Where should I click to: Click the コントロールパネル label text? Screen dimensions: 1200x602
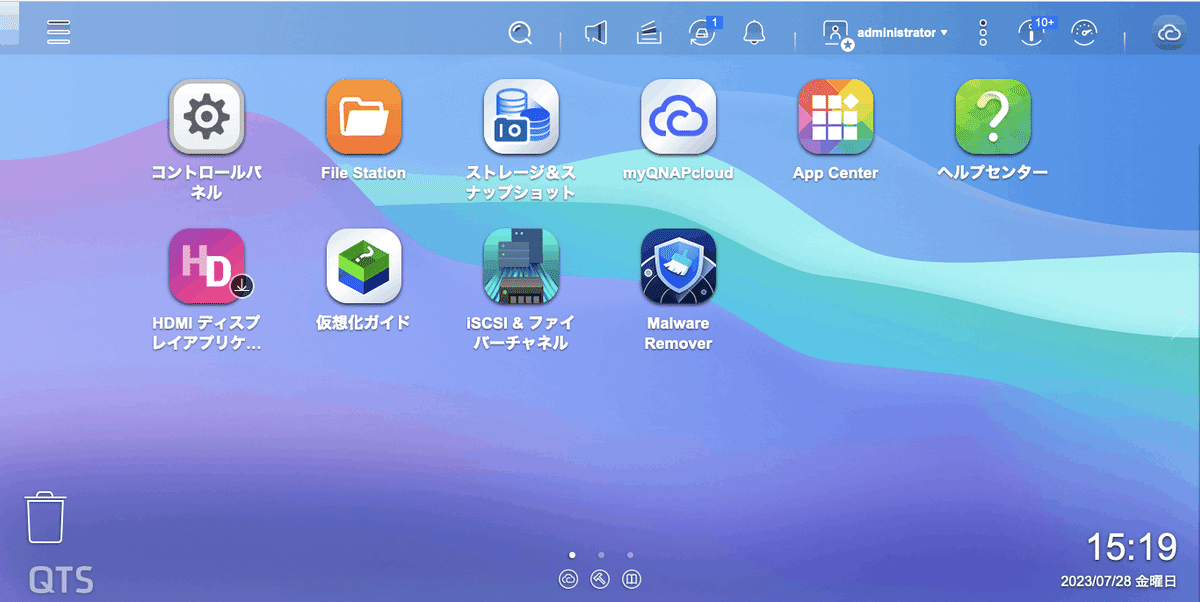pos(207,183)
